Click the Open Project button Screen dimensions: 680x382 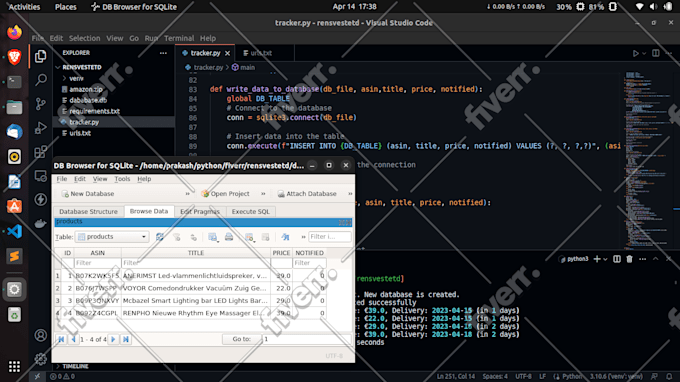226,194
